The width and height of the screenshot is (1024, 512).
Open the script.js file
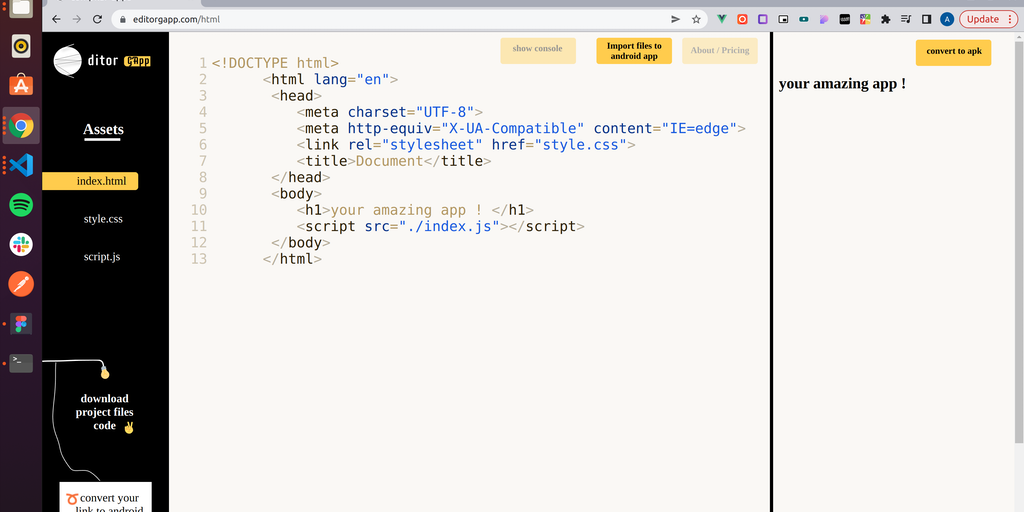102,257
